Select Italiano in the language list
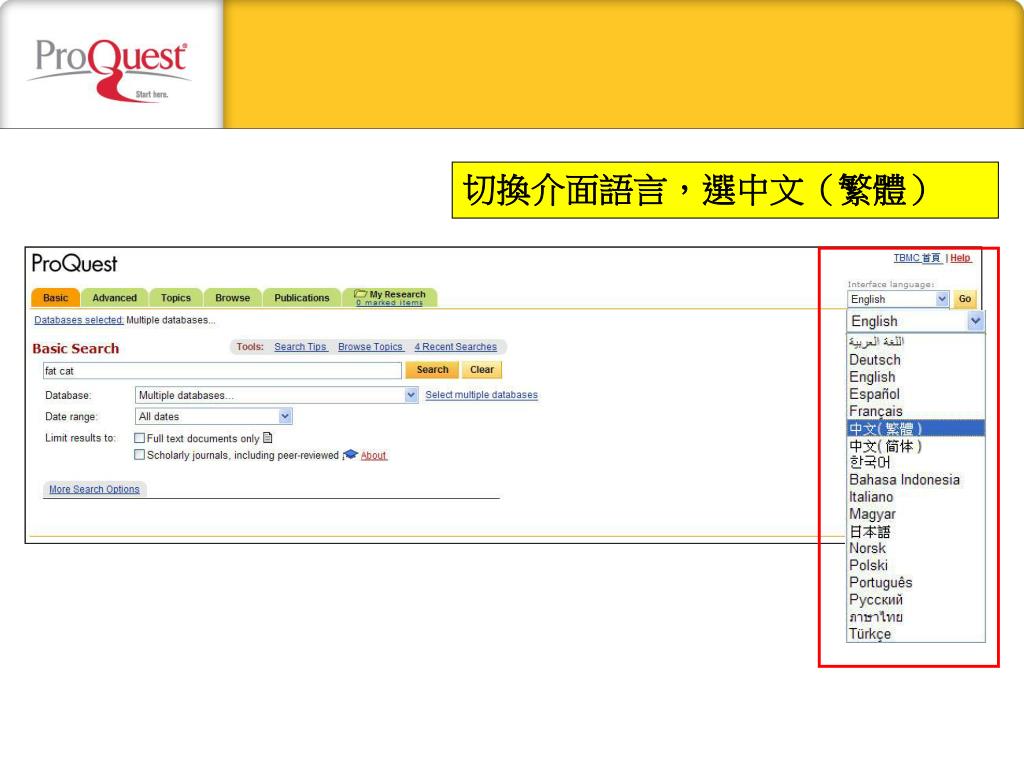 [916, 497]
